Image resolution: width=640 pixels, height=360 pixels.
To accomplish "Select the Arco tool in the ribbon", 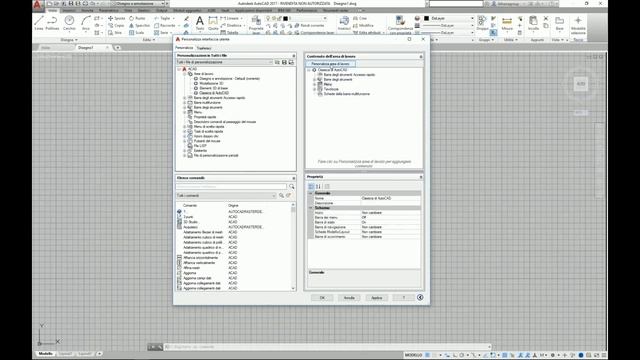I will tap(86, 23).
